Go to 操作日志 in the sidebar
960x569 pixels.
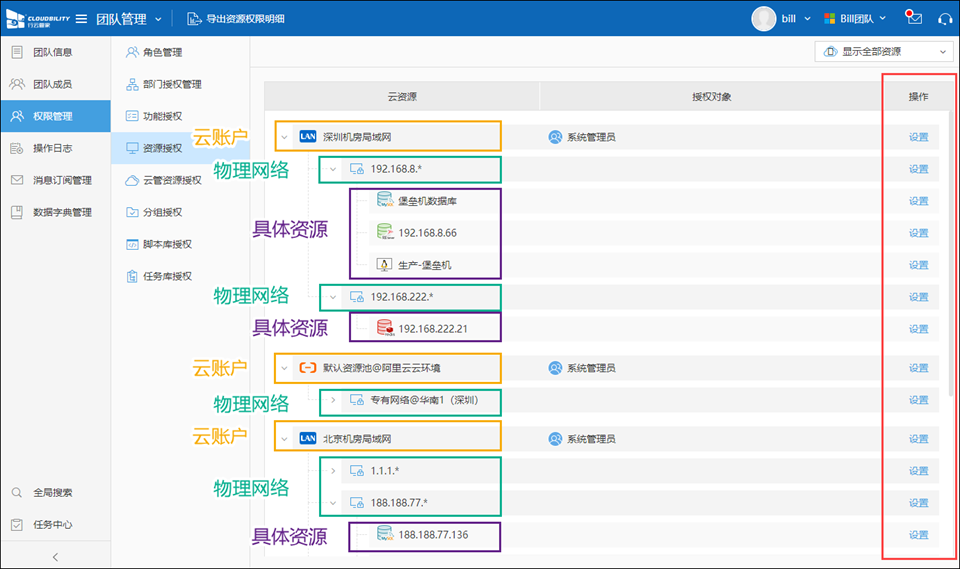click(x=52, y=148)
